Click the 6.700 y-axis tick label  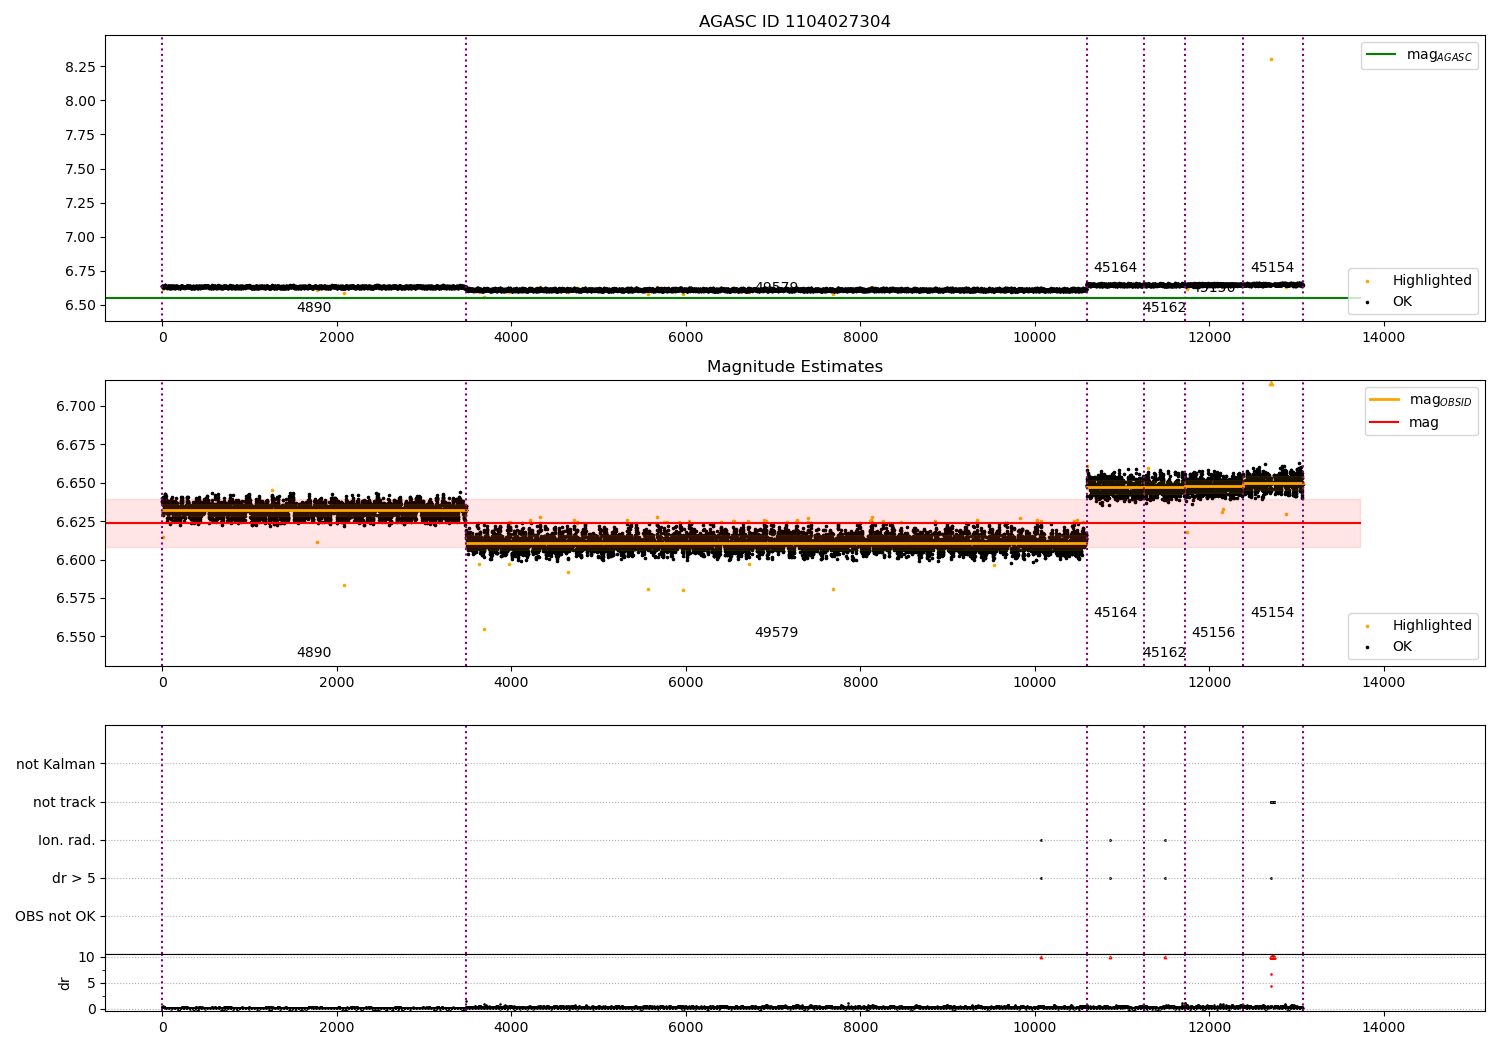click(76, 406)
